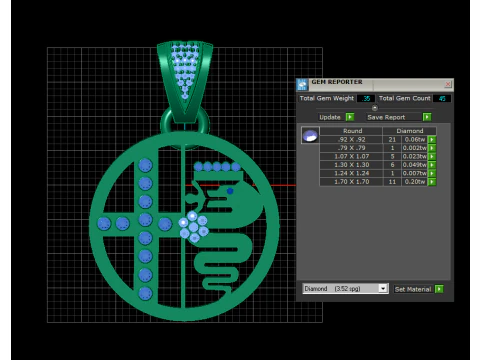Viewport: 480px width, 360px height.
Task: Select the blue eye gem on the serpent
Action: pyautogui.click(x=230, y=191)
